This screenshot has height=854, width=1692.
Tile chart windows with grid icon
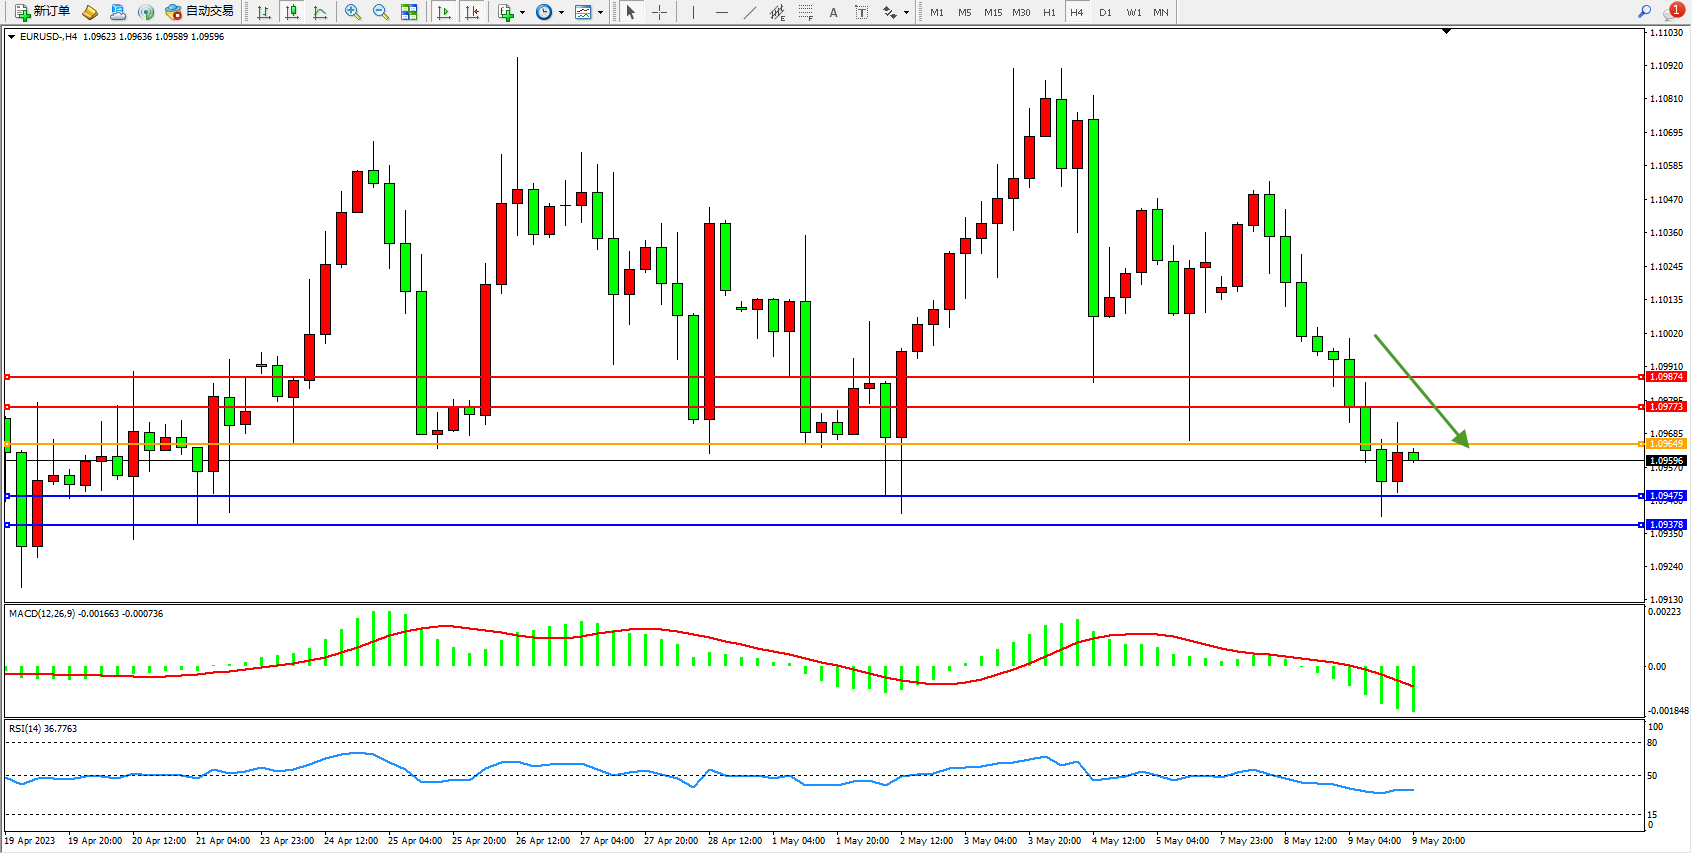pos(409,12)
